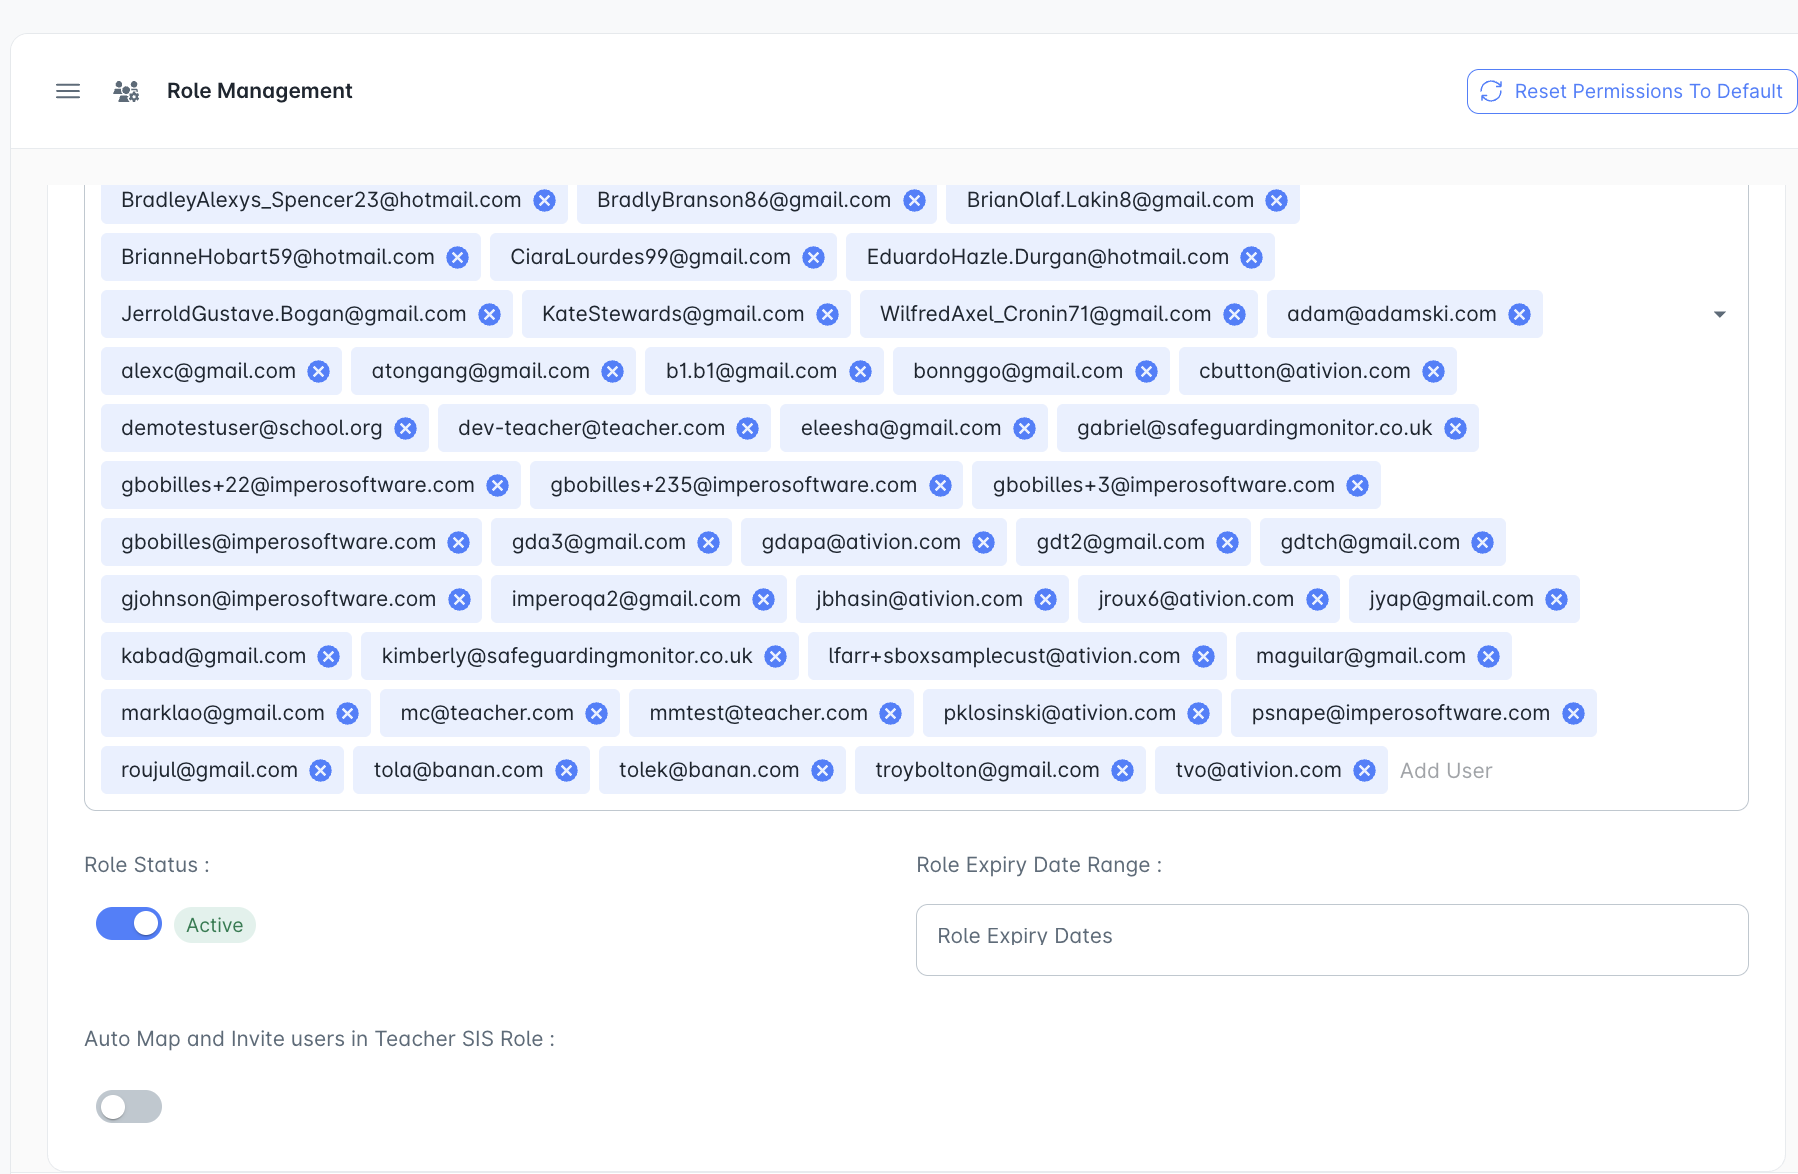The image size is (1798, 1174).
Task: Remove pklosinski@ativion.com user
Action: click(1199, 714)
